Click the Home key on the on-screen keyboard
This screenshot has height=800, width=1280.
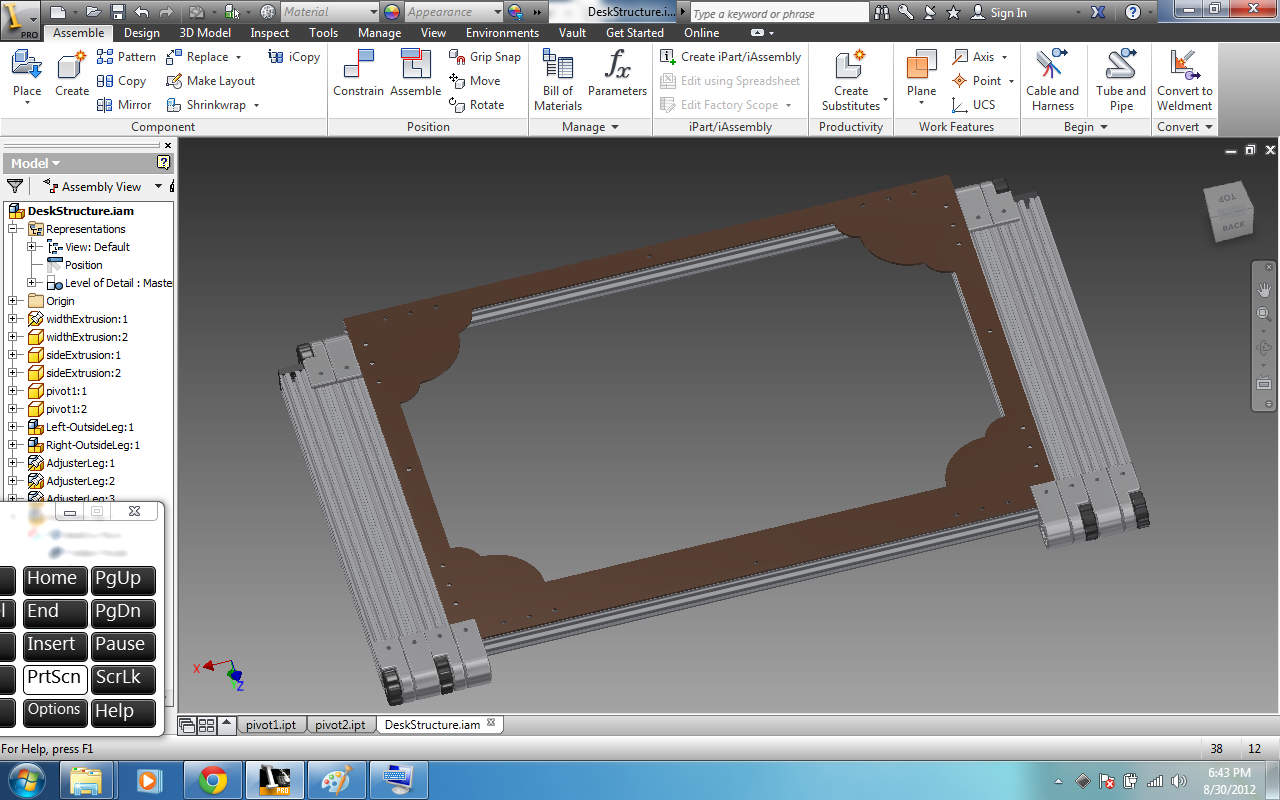(54, 579)
